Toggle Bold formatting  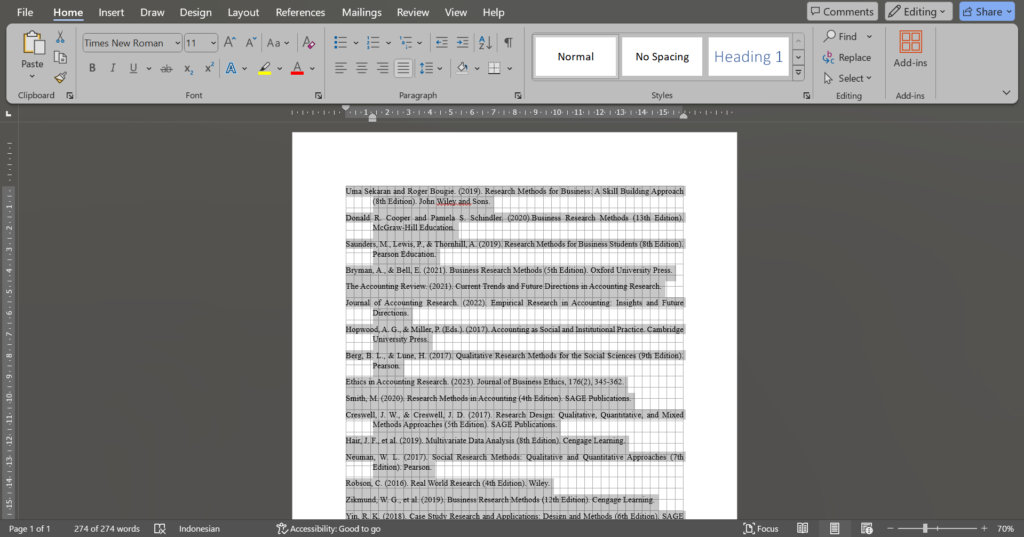(92, 69)
